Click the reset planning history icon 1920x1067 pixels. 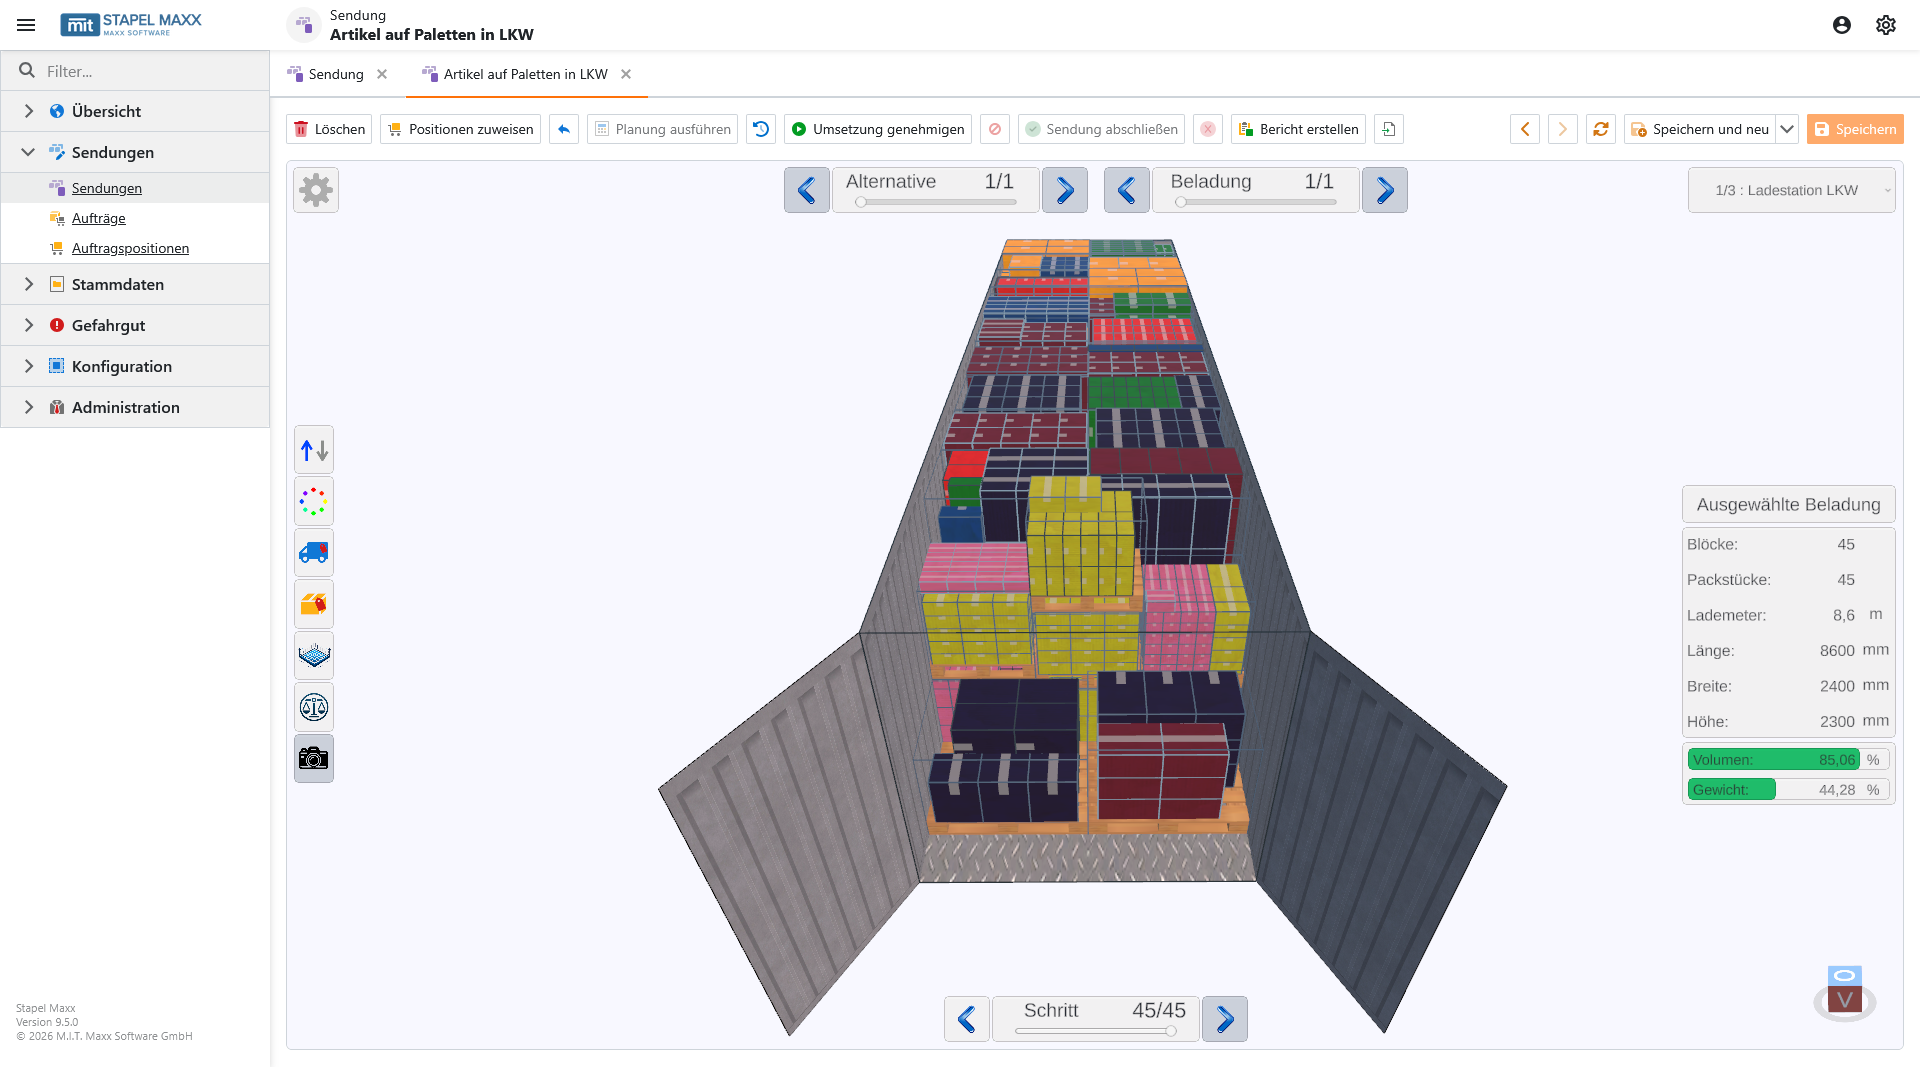point(761,129)
